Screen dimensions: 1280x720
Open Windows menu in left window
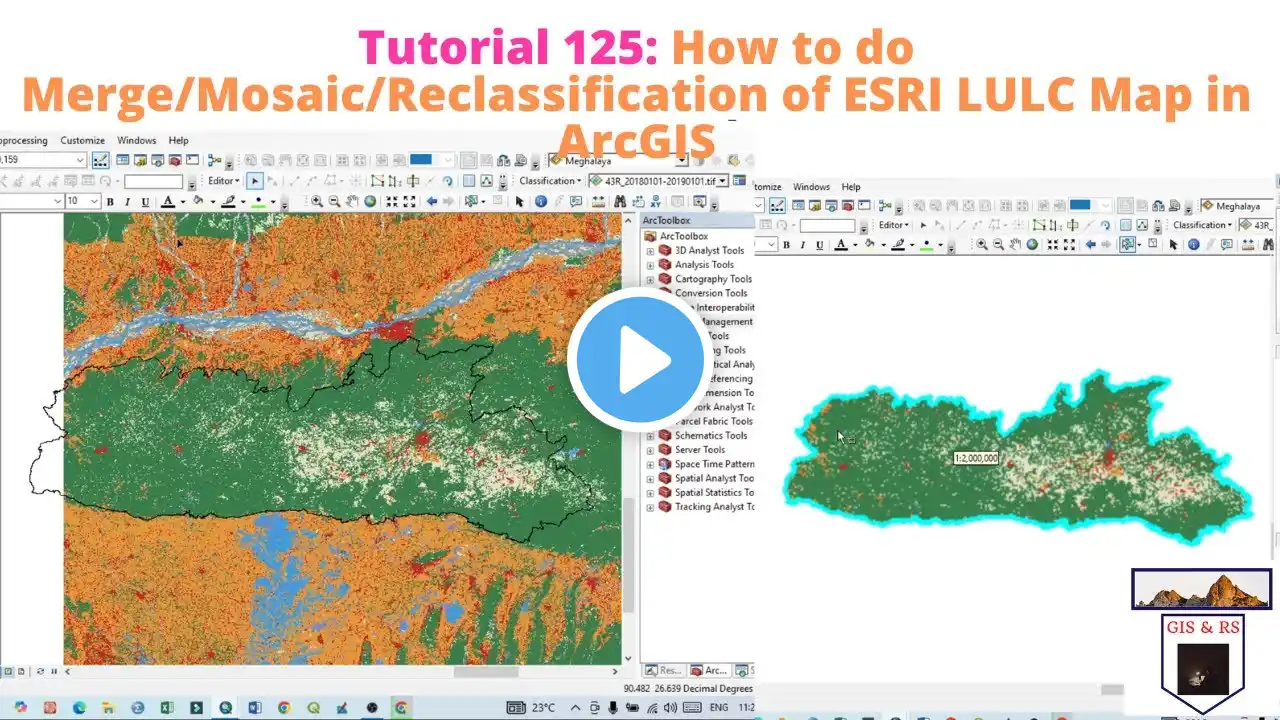[137, 140]
